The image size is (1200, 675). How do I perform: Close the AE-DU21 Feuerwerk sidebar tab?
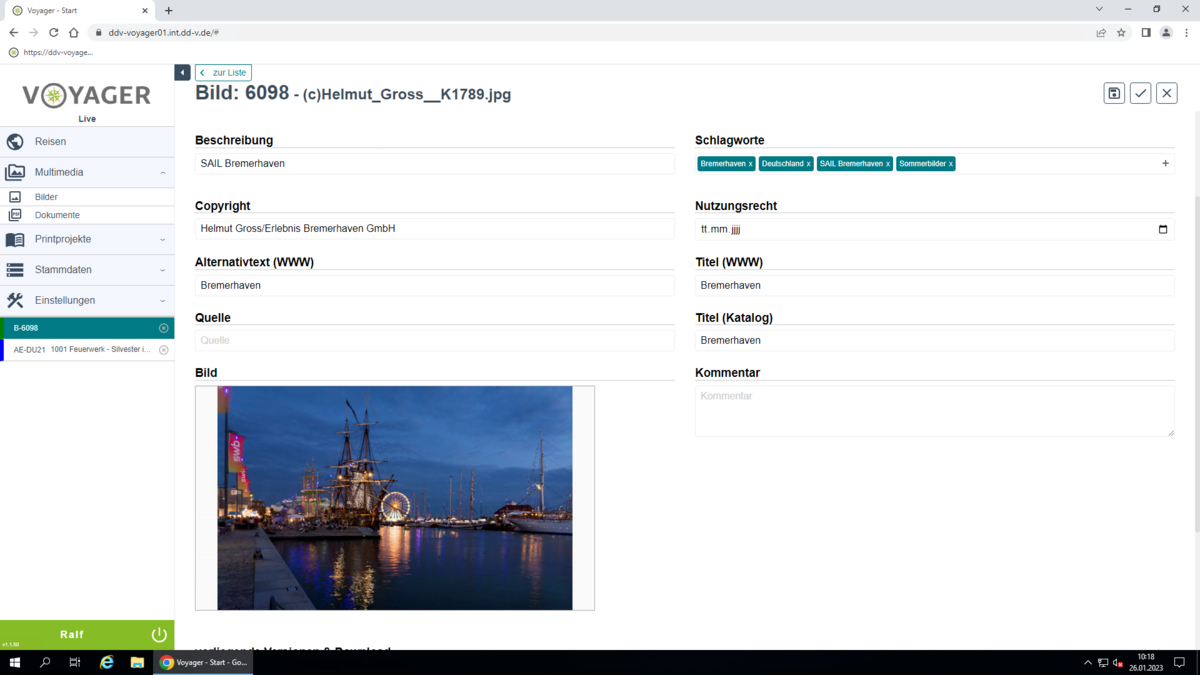(x=164, y=350)
